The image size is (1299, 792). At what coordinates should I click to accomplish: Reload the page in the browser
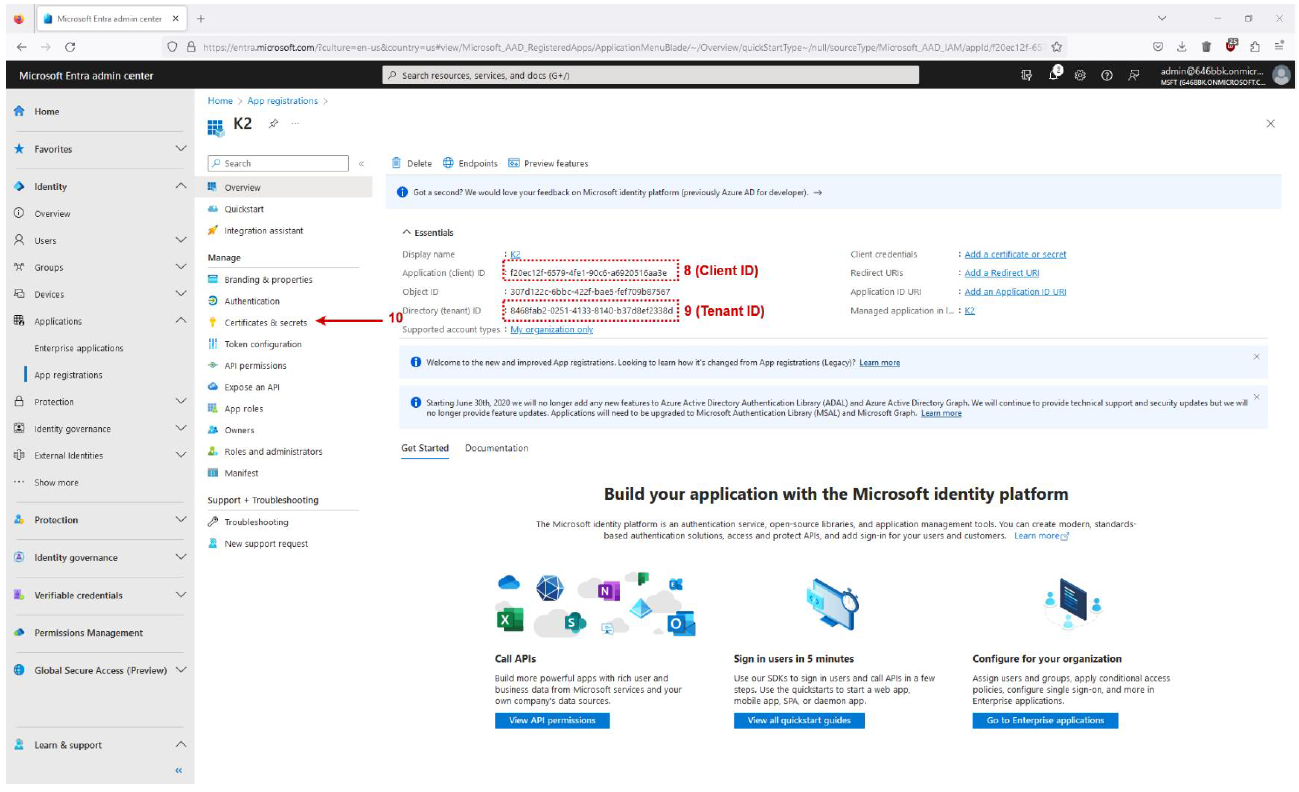point(70,46)
